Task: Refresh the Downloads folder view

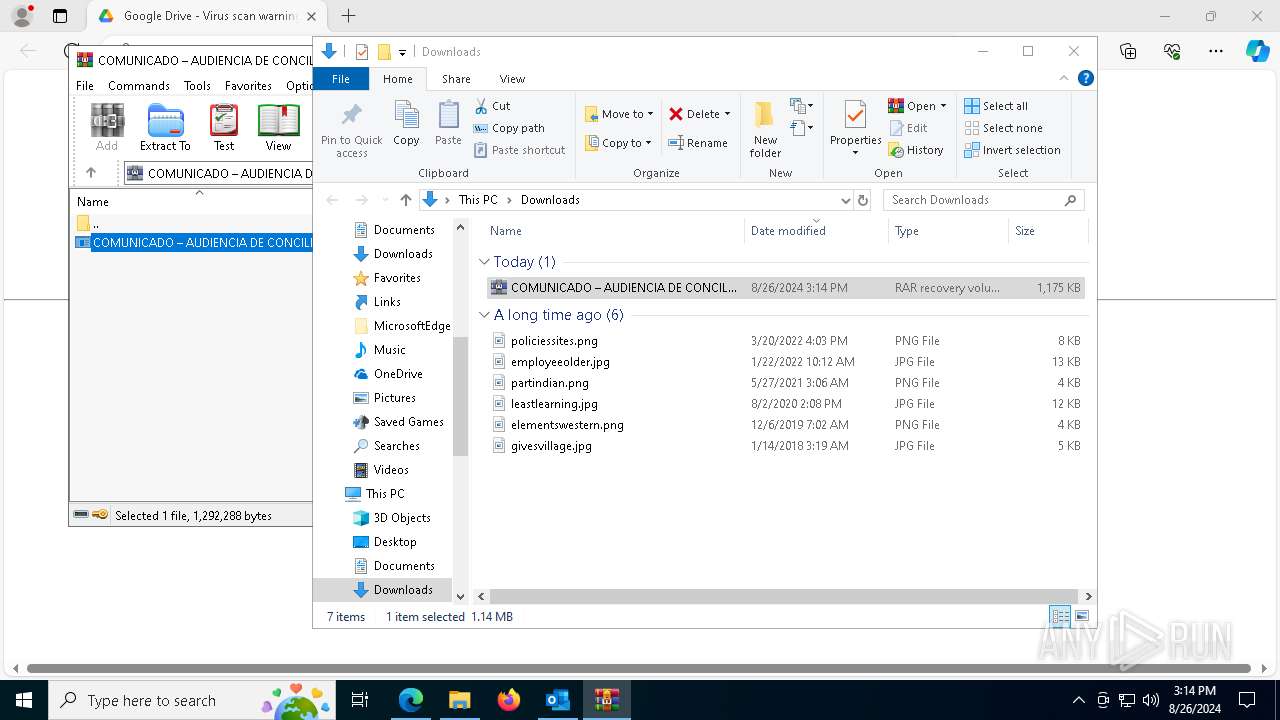Action: [864, 200]
